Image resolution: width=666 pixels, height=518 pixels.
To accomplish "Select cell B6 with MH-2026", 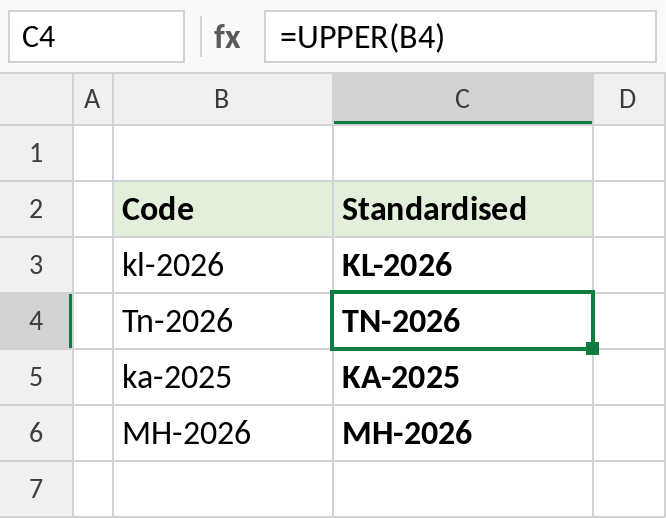I will pyautogui.click(x=223, y=433).
